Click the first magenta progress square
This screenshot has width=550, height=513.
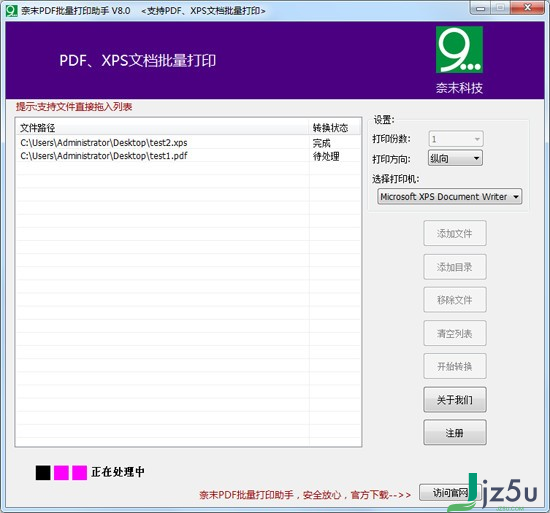click(61, 472)
